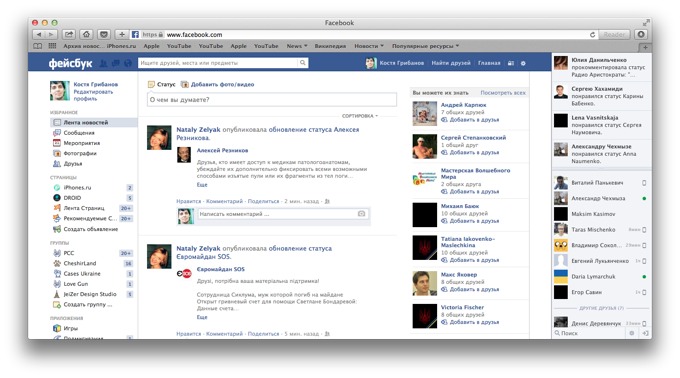
Task: Expand the News bookmarks dropdown
Action: coord(297,46)
